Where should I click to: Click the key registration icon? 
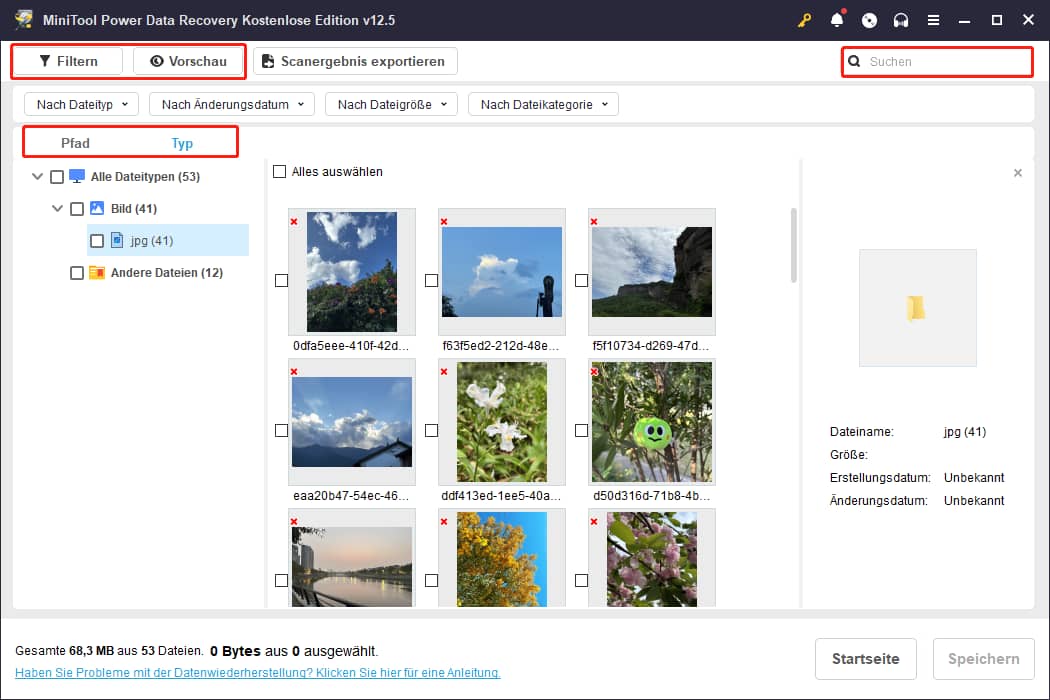(x=804, y=20)
